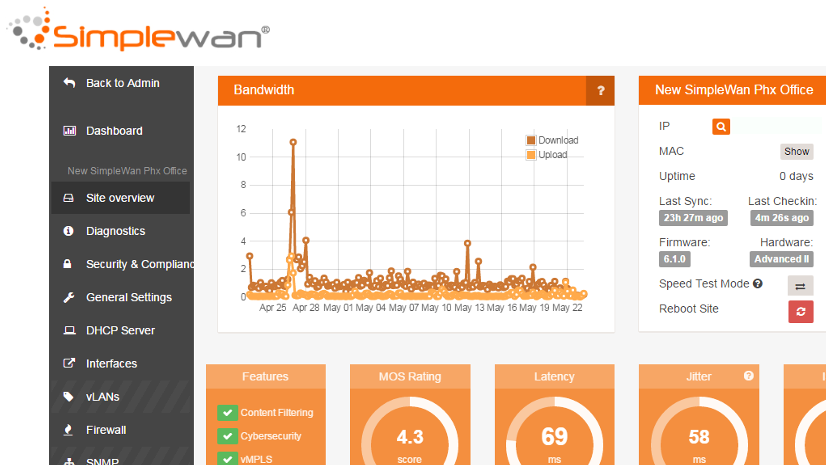Open Site overview in the sidebar
This screenshot has height=465, width=826.
(120, 198)
